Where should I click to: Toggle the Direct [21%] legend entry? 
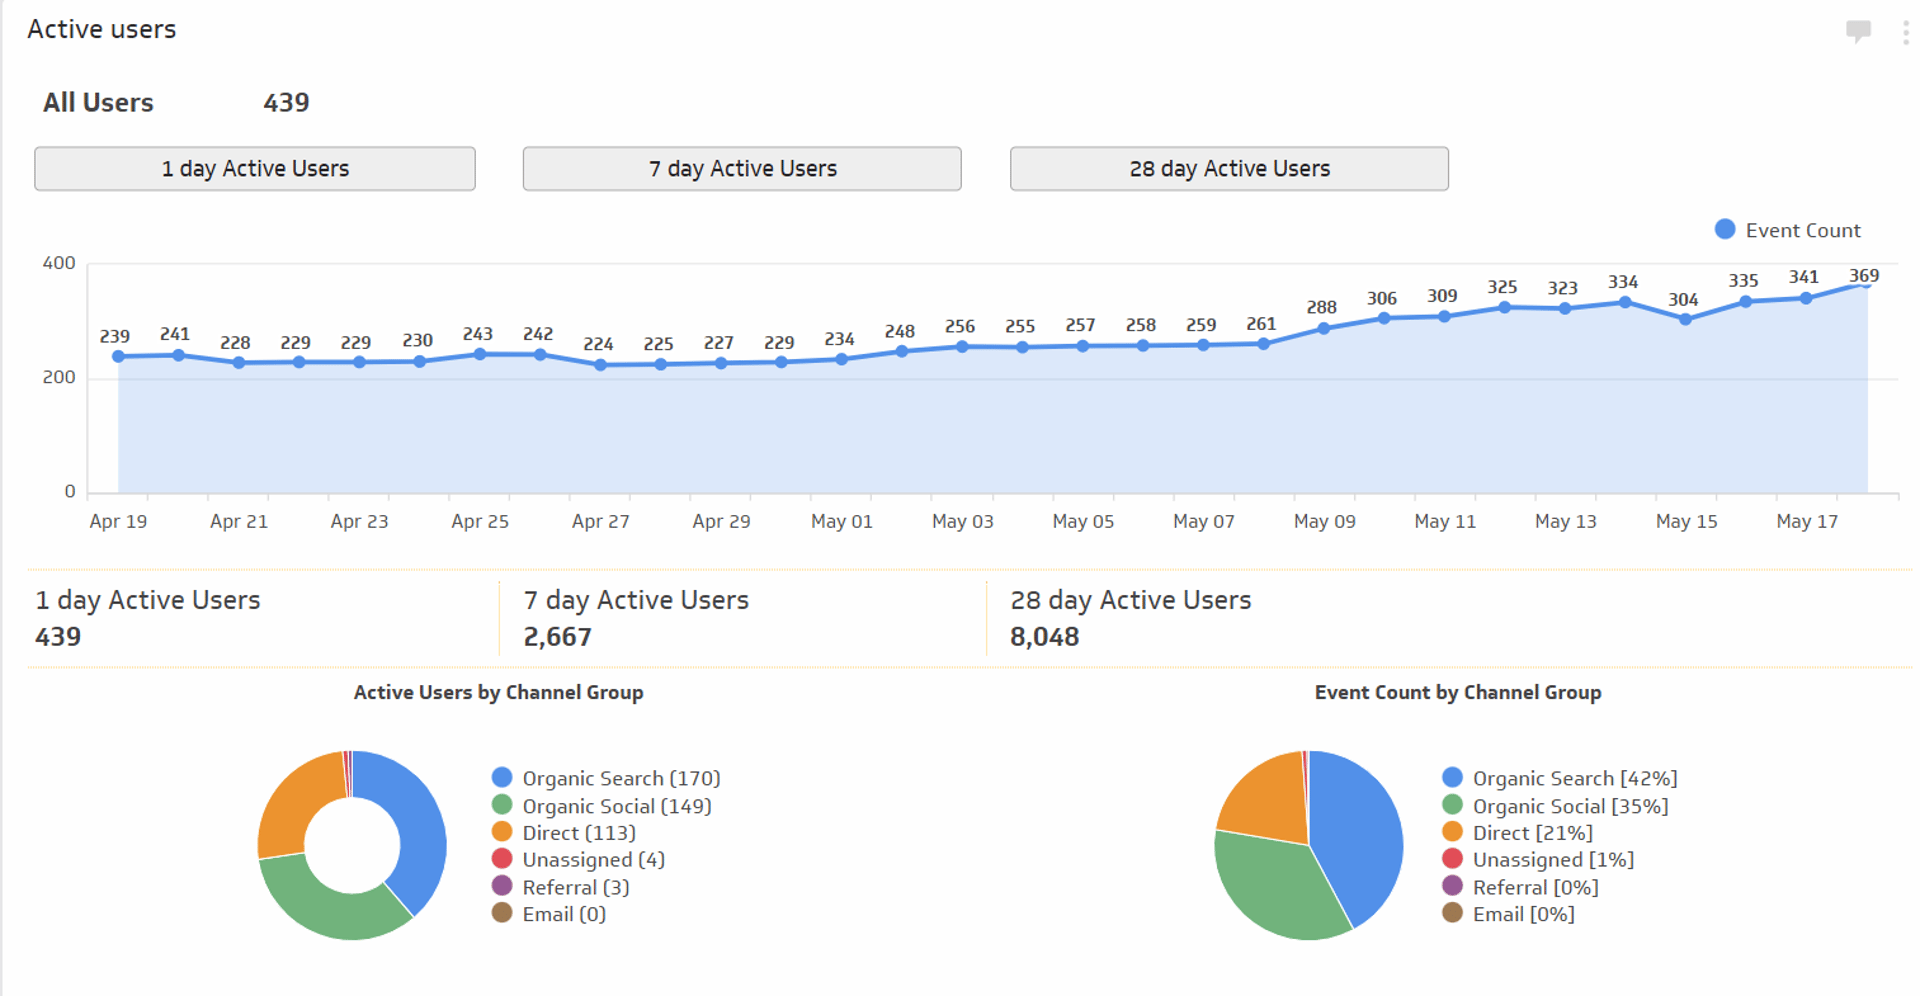pyautogui.click(x=1532, y=832)
